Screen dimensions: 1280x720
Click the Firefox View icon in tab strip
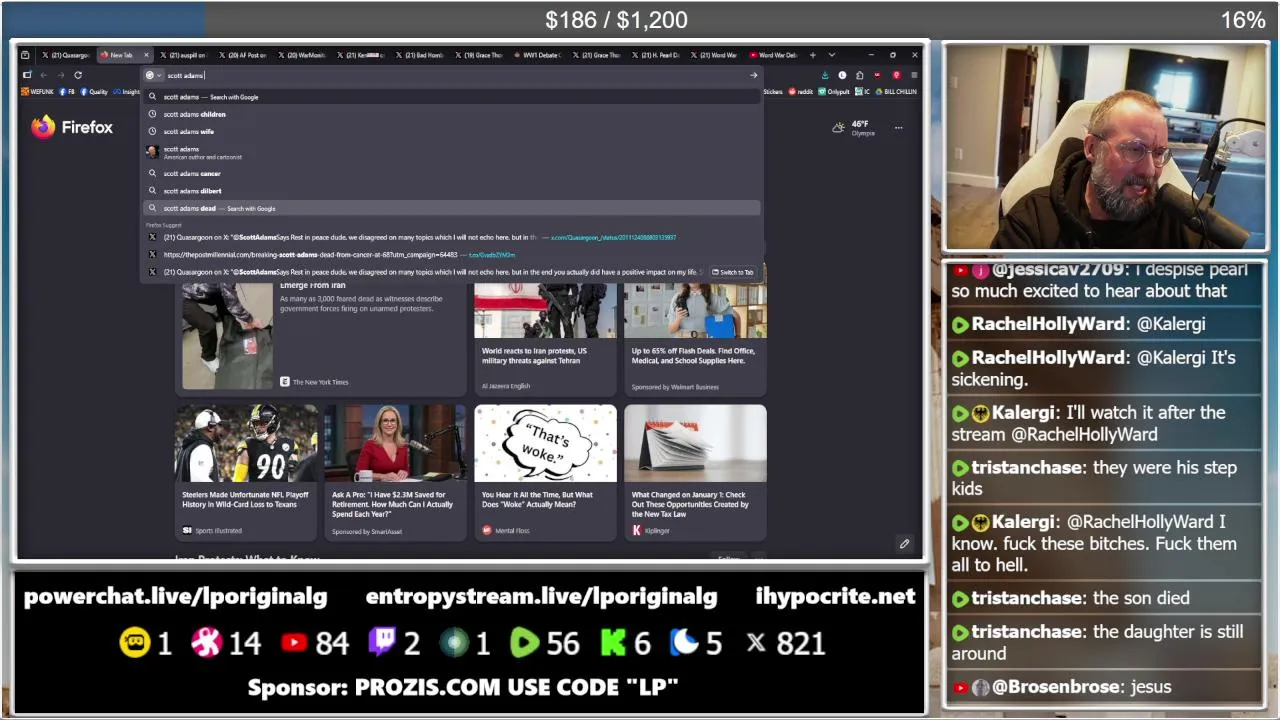[25, 55]
